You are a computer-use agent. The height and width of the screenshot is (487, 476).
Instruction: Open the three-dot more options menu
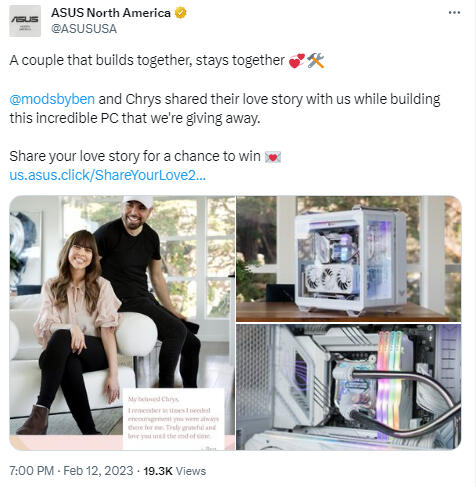pyautogui.click(x=454, y=13)
